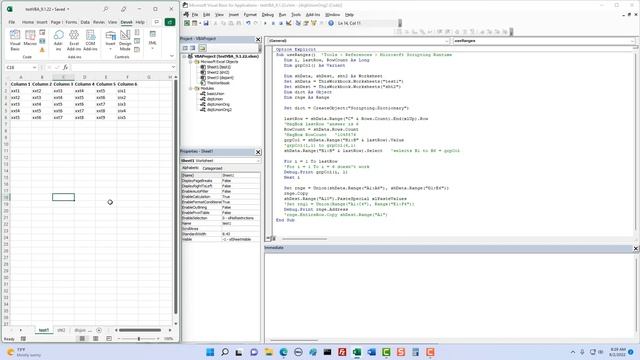Click View Microsoft Excel icon in VBA toolbar
Screen dimensions: 640x360
click(x=187, y=23)
